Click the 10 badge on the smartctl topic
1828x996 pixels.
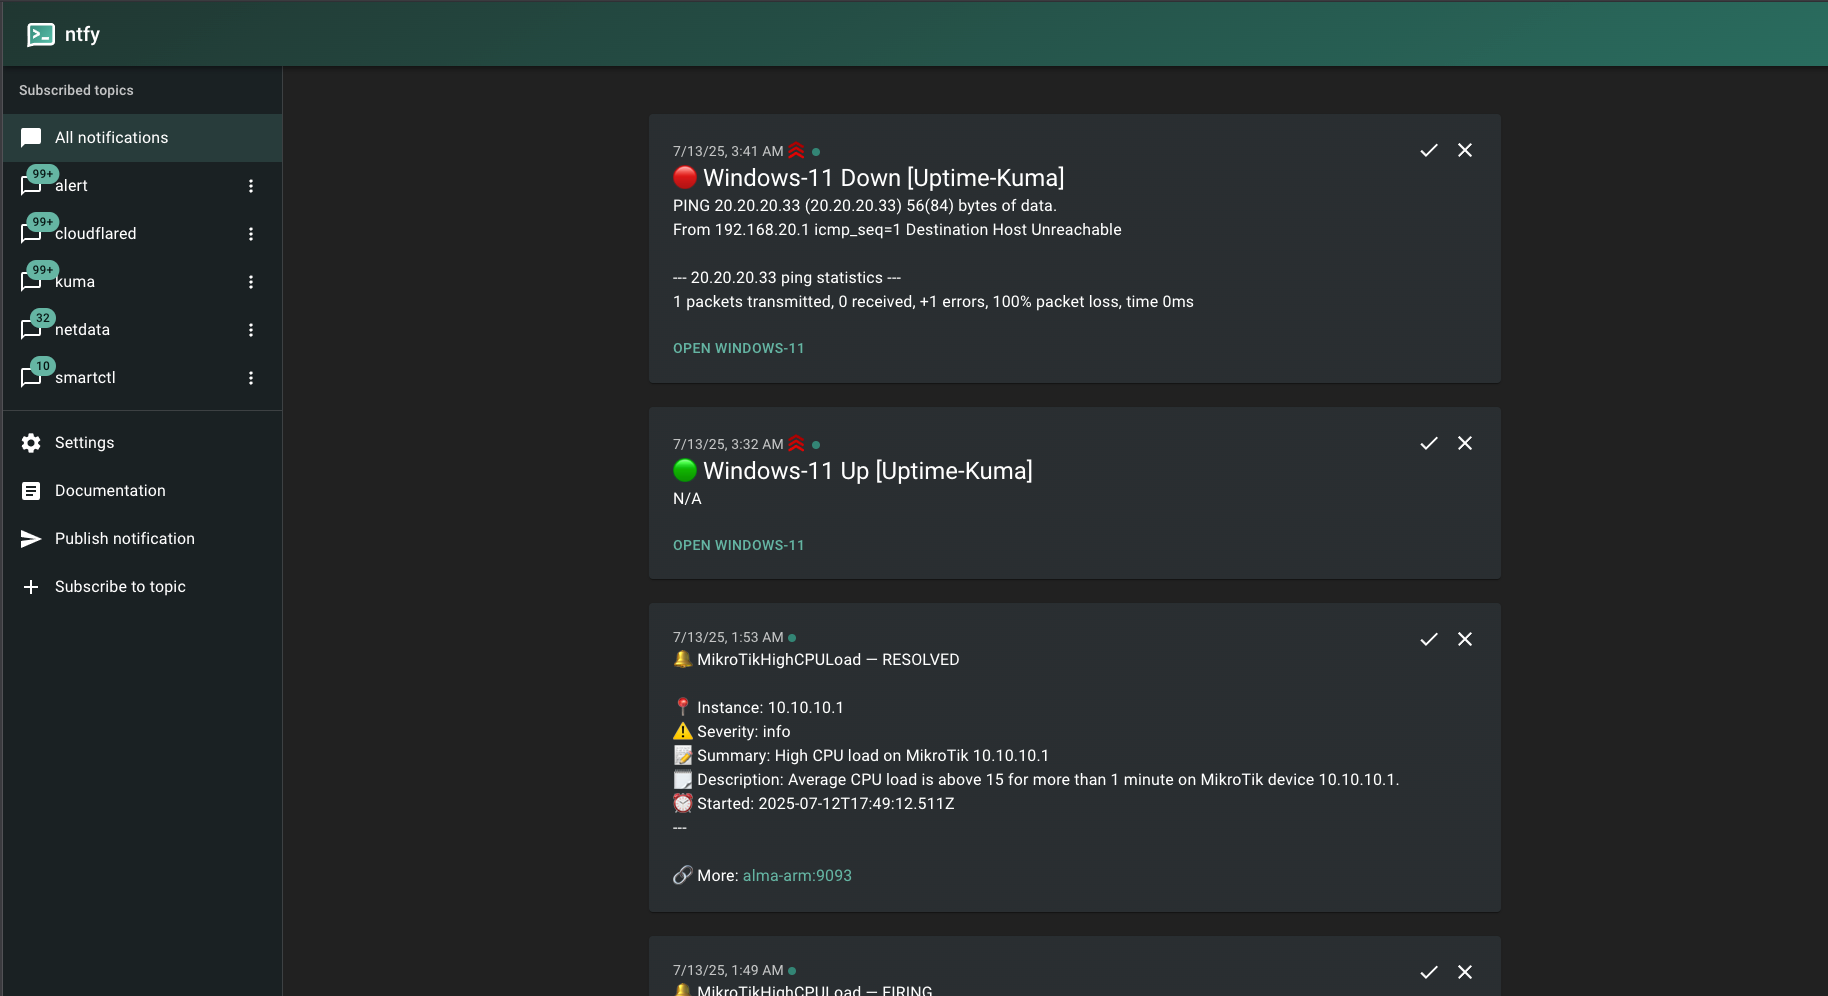pos(43,366)
